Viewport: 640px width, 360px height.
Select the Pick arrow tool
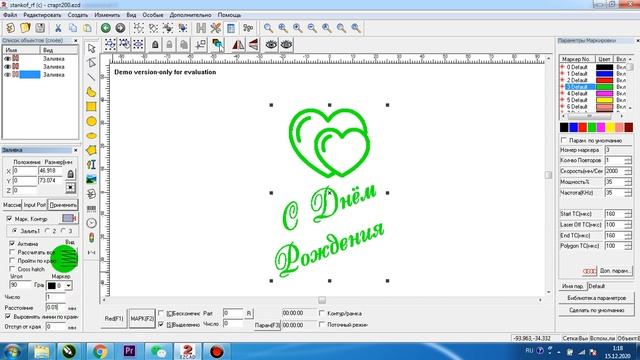91,48
